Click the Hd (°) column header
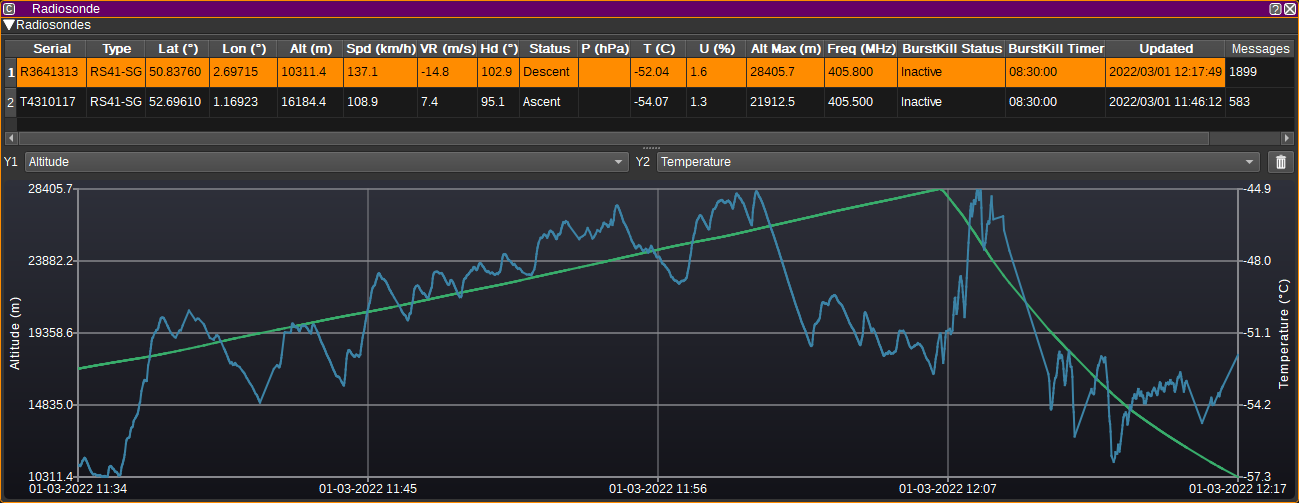The height and width of the screenshot is (503, 1299). click(499, 48)
